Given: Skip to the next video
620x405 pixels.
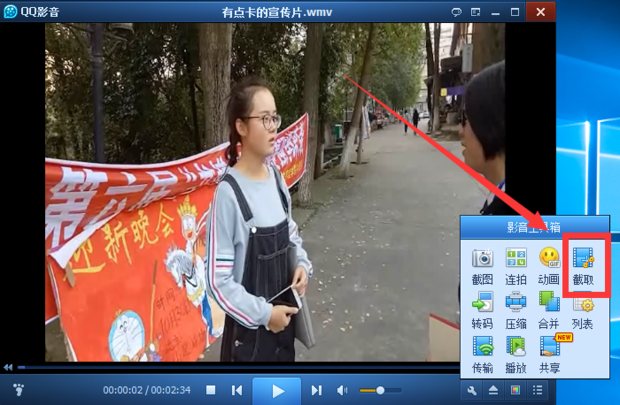Looking at the screenshot, I should 316,390.
